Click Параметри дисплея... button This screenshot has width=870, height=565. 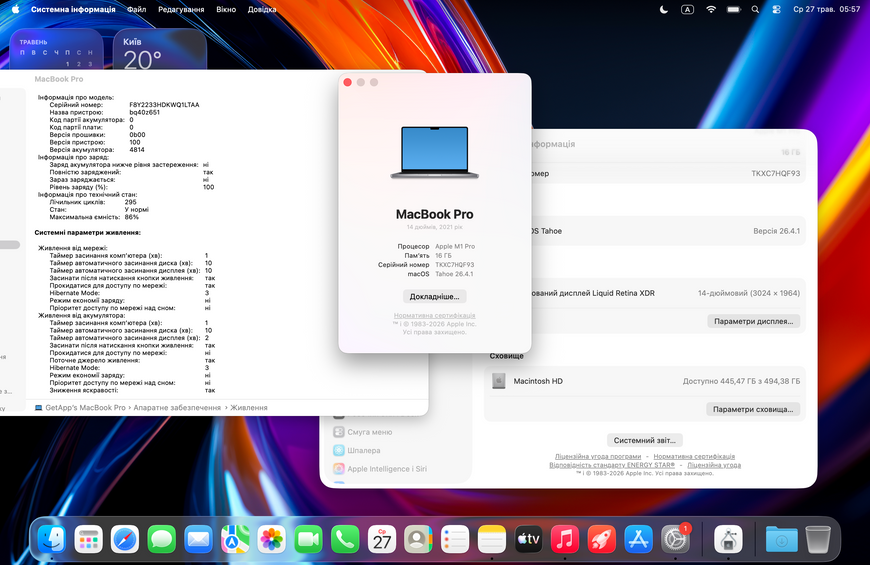coord(753,321)
